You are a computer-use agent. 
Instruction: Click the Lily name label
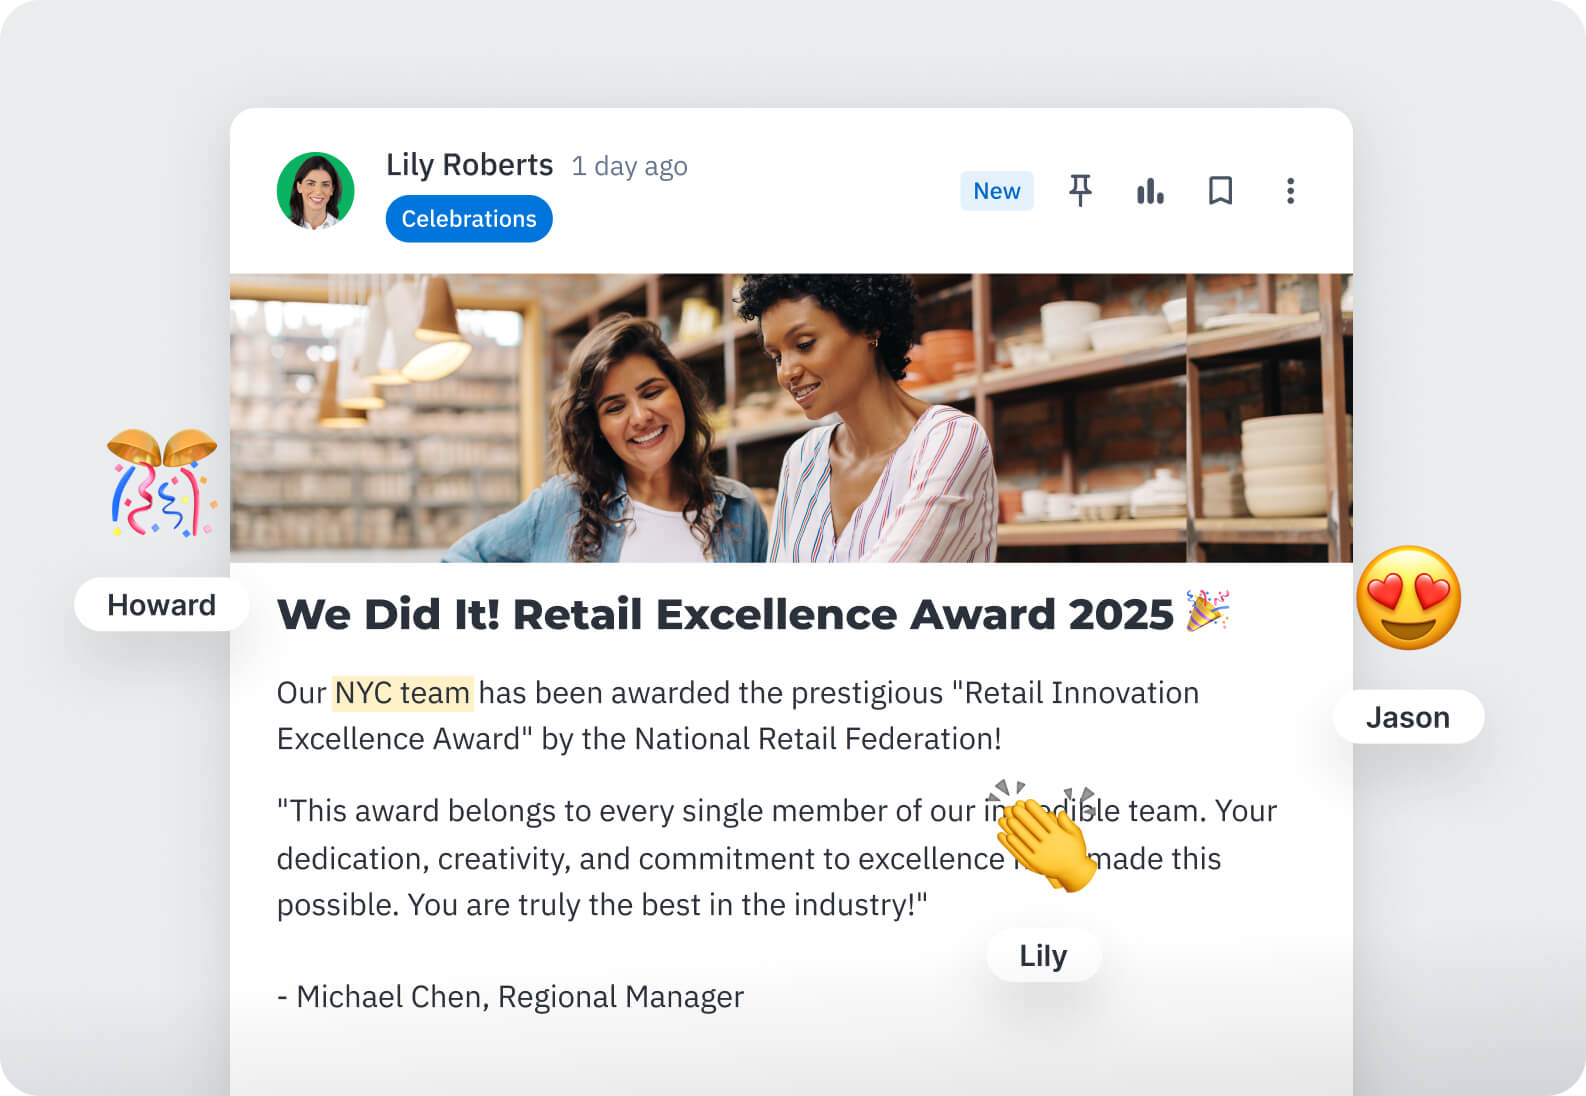tap(1043, 955)
